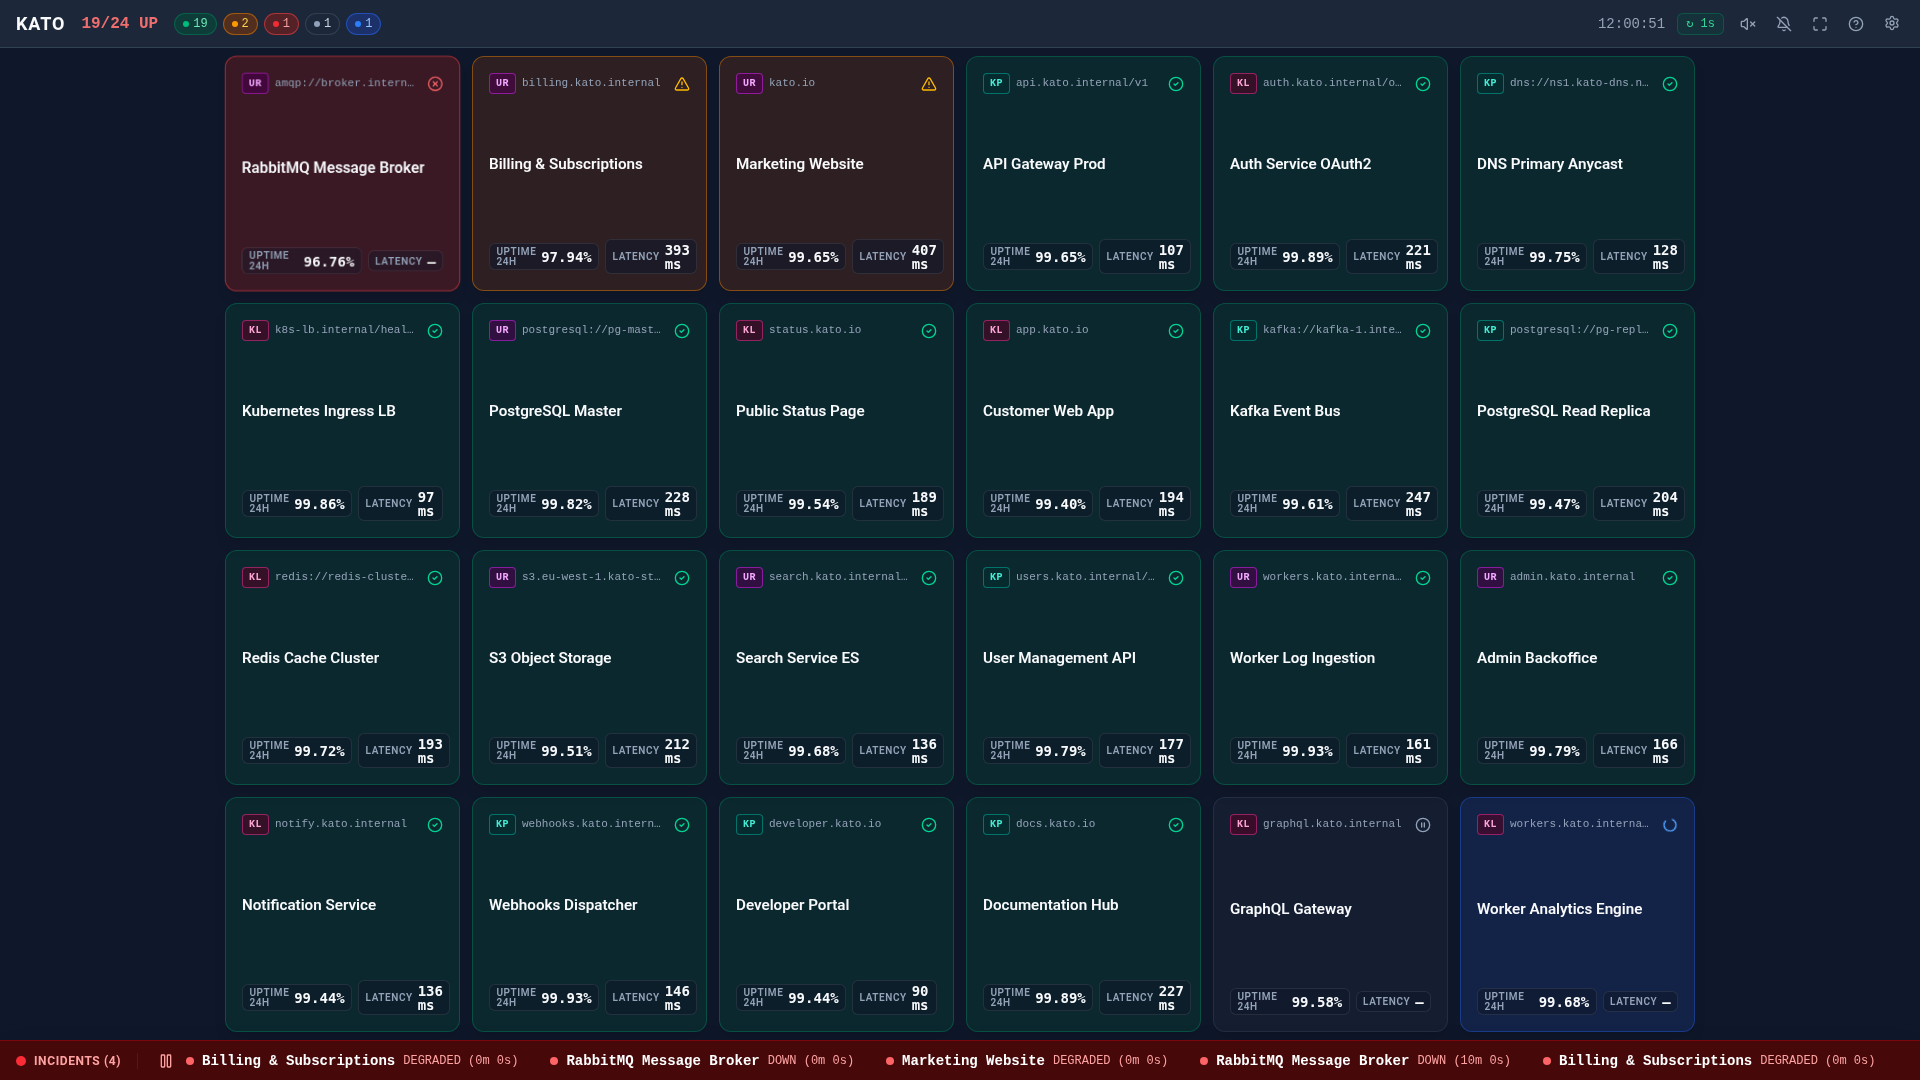The width and height of the screenshot is (1920, 1080).
Task: Filter by 1 paused grey badge
Action: click(x=322, y=24)
